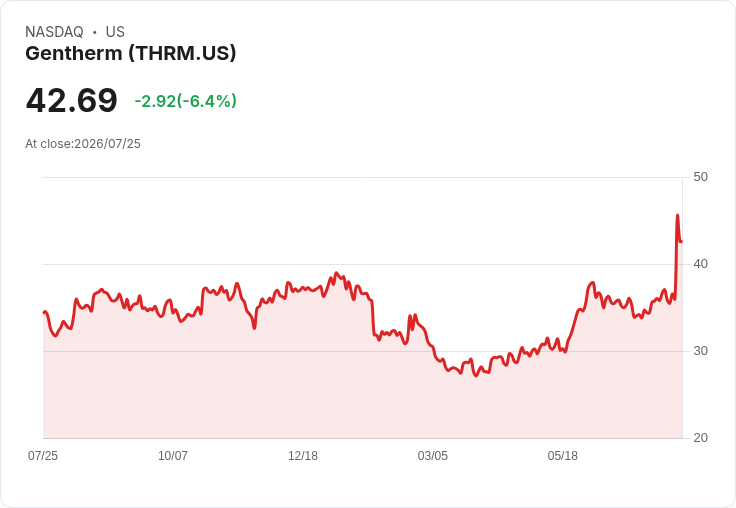Click the 20 y-axis price label

[700, 438]
